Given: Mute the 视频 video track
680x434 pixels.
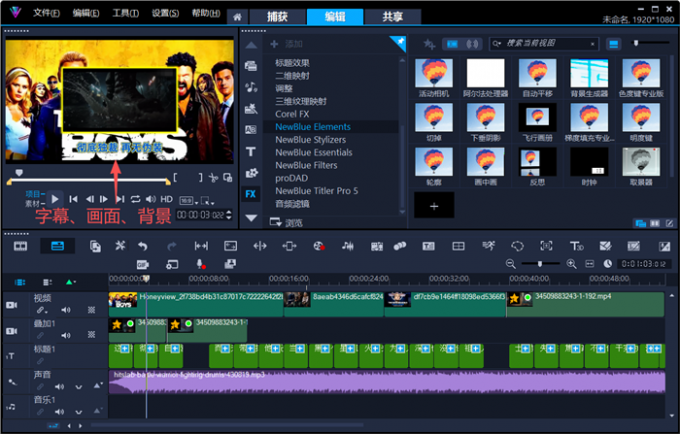Looking at the screenshot, I should click(66, 310).
